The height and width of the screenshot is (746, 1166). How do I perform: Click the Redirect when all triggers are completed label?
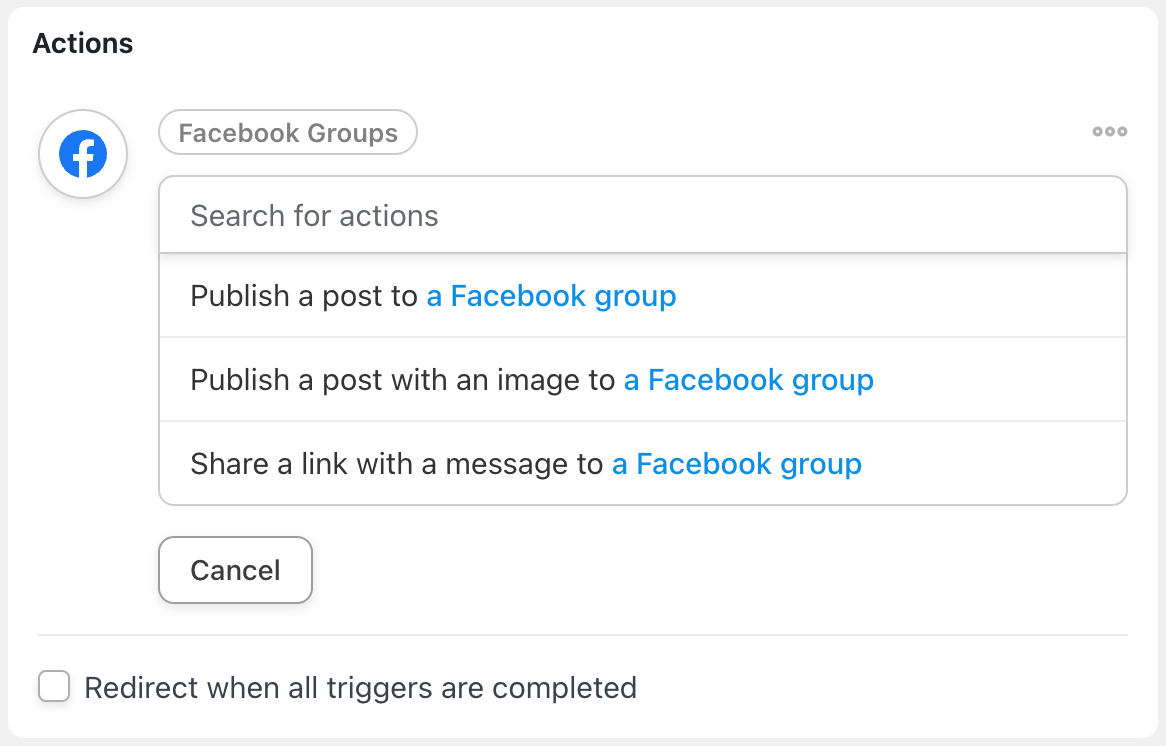(x=361, y=688)
